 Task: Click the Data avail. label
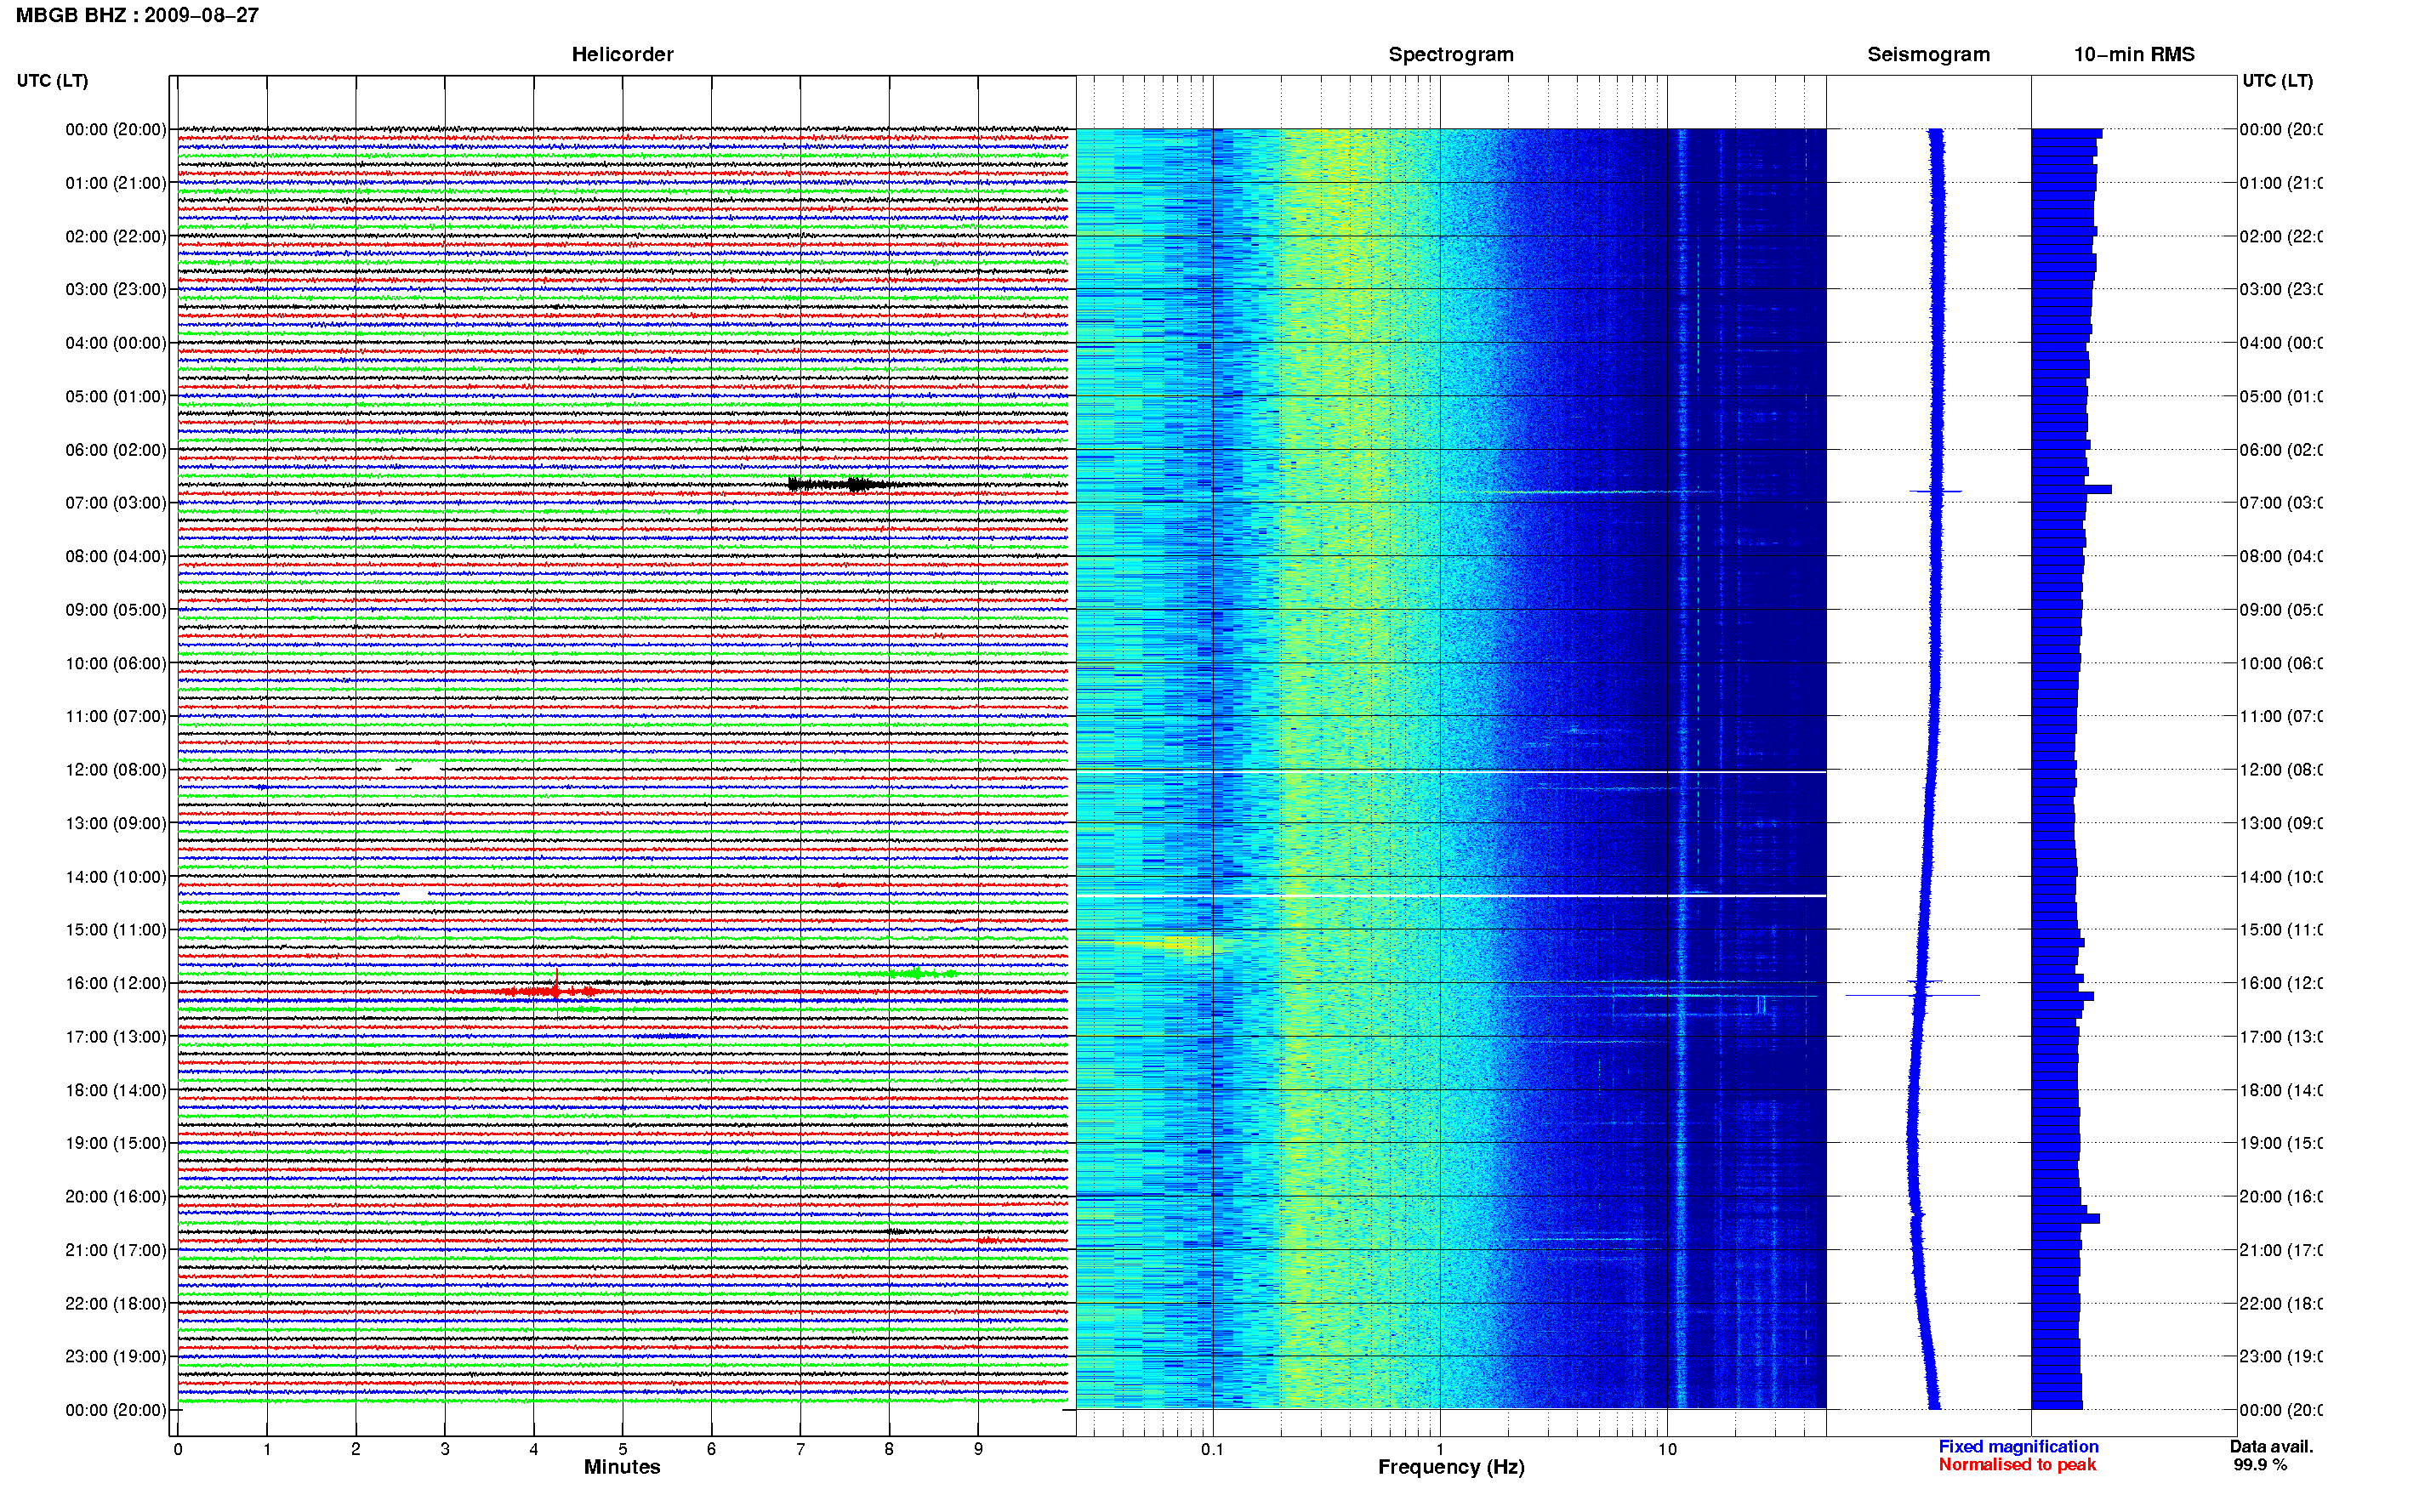[2271, 1447]
